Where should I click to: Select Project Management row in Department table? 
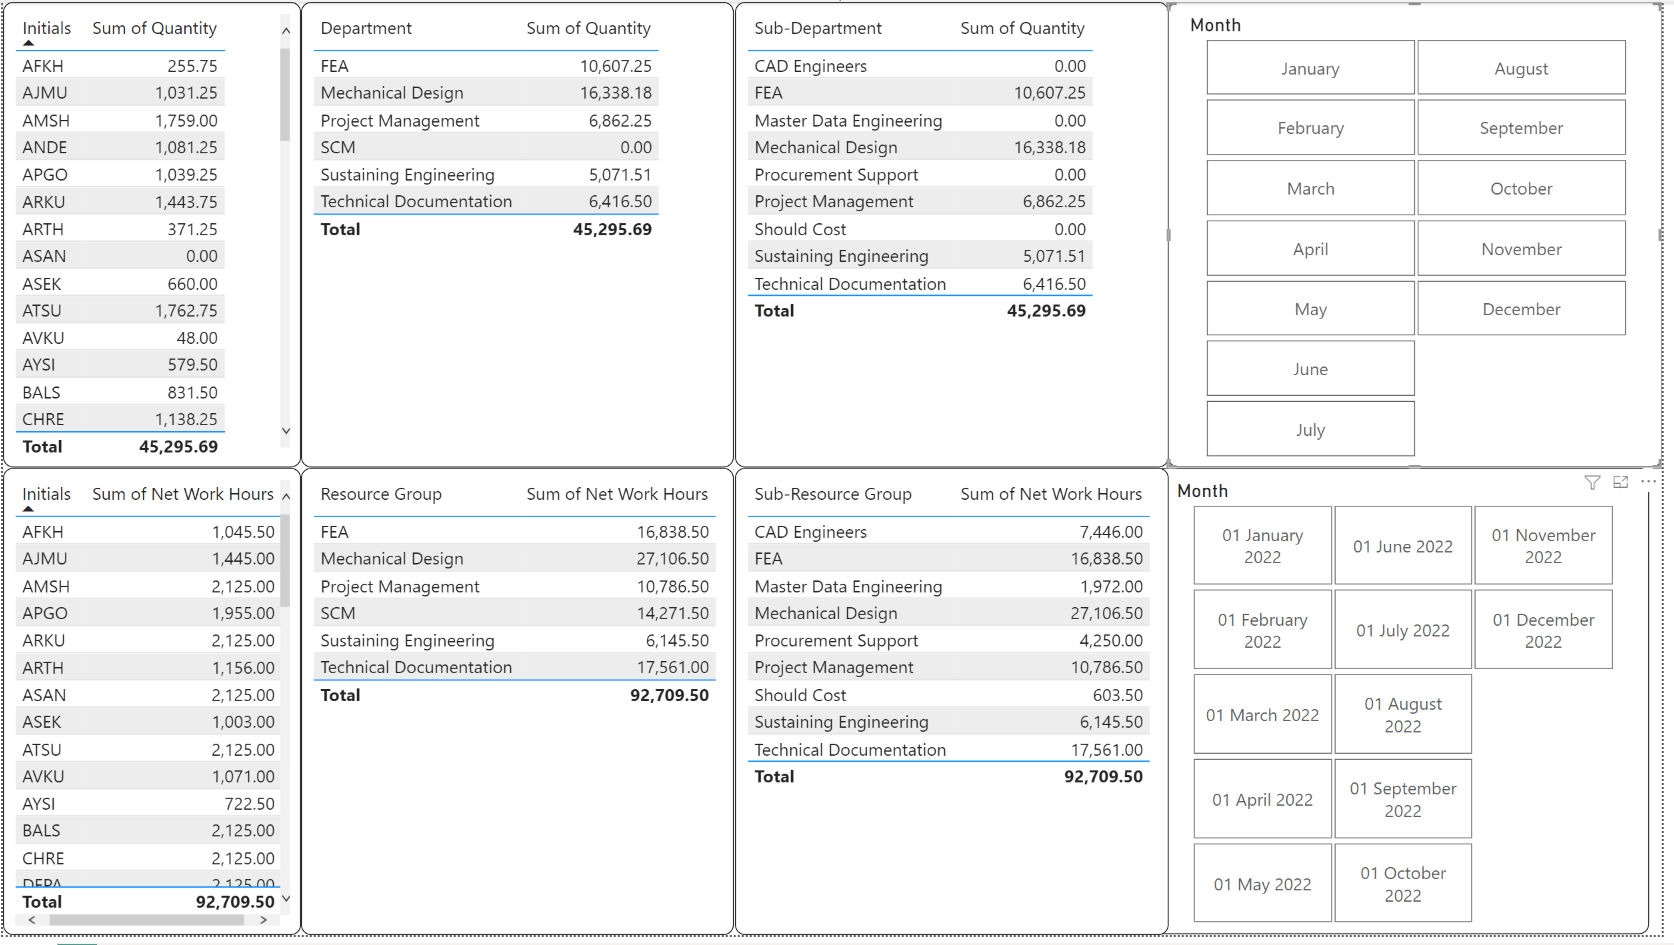coord(486,120)
